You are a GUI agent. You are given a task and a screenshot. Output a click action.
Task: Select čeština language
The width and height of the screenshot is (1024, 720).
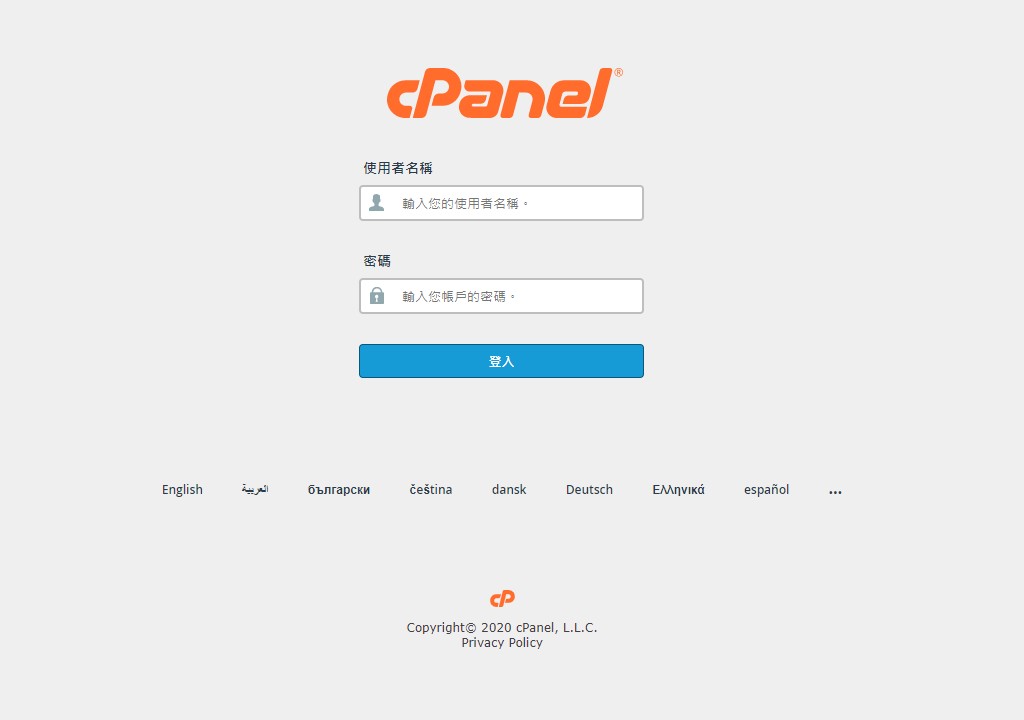pos(431,489)
